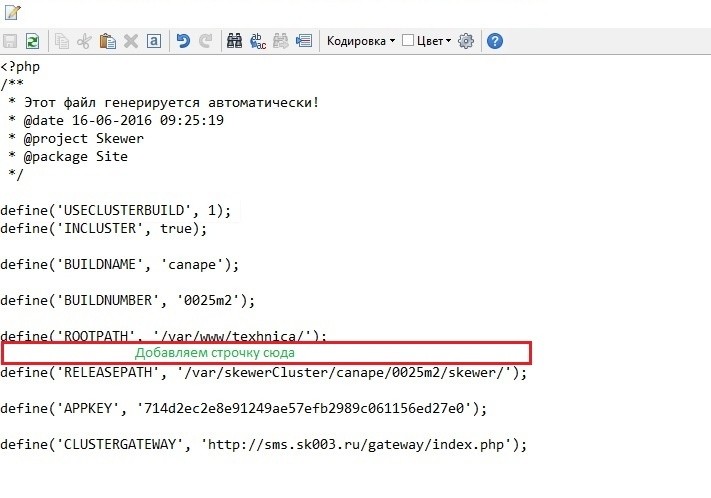Toggle the Цвет syntax highlighting checkbox
The height and width of the screenshot is (498, 711).
pos(407,41)
